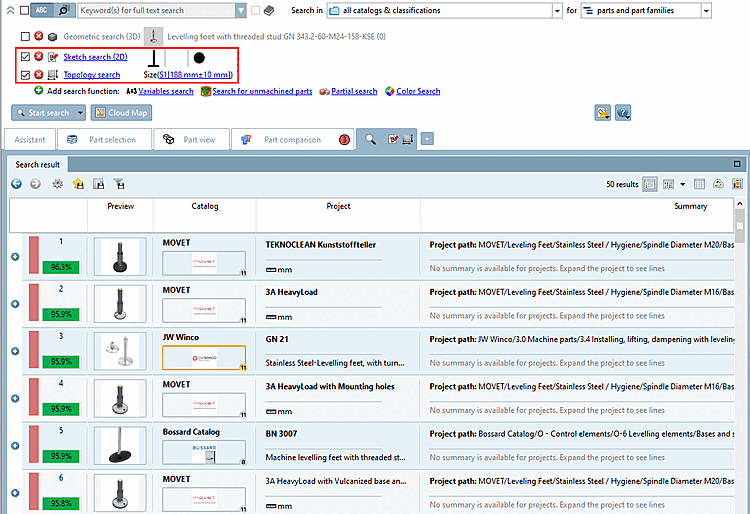Screen dimensions: 750x514
Task: Switch to detailed list view icon
Action: 650,184
